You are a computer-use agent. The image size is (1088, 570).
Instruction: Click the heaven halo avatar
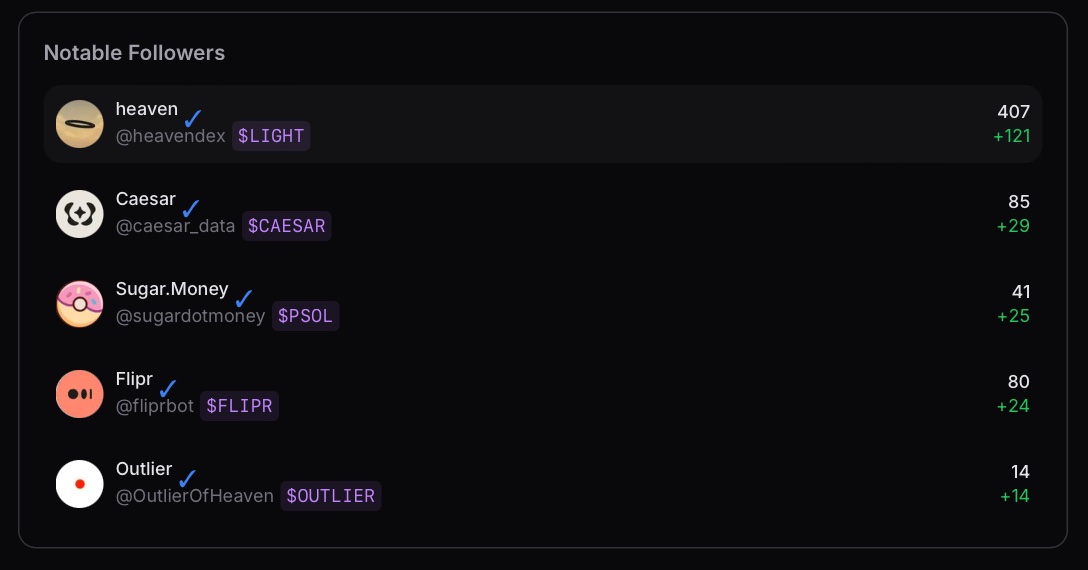tap(80, 124)
